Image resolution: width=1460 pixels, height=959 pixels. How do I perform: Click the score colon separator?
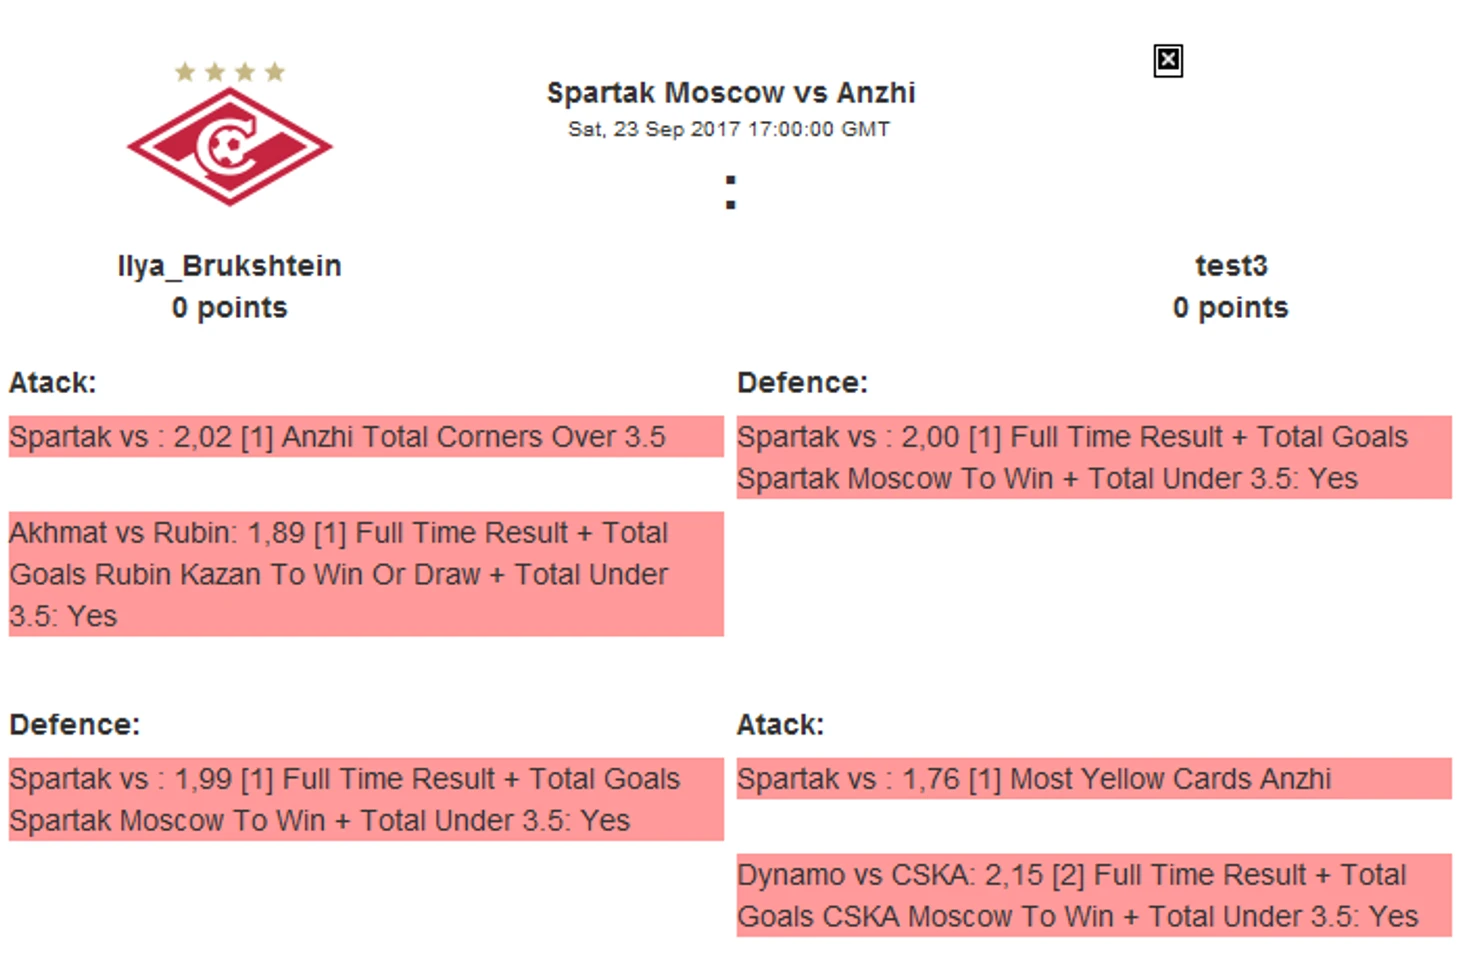point(731,192)
